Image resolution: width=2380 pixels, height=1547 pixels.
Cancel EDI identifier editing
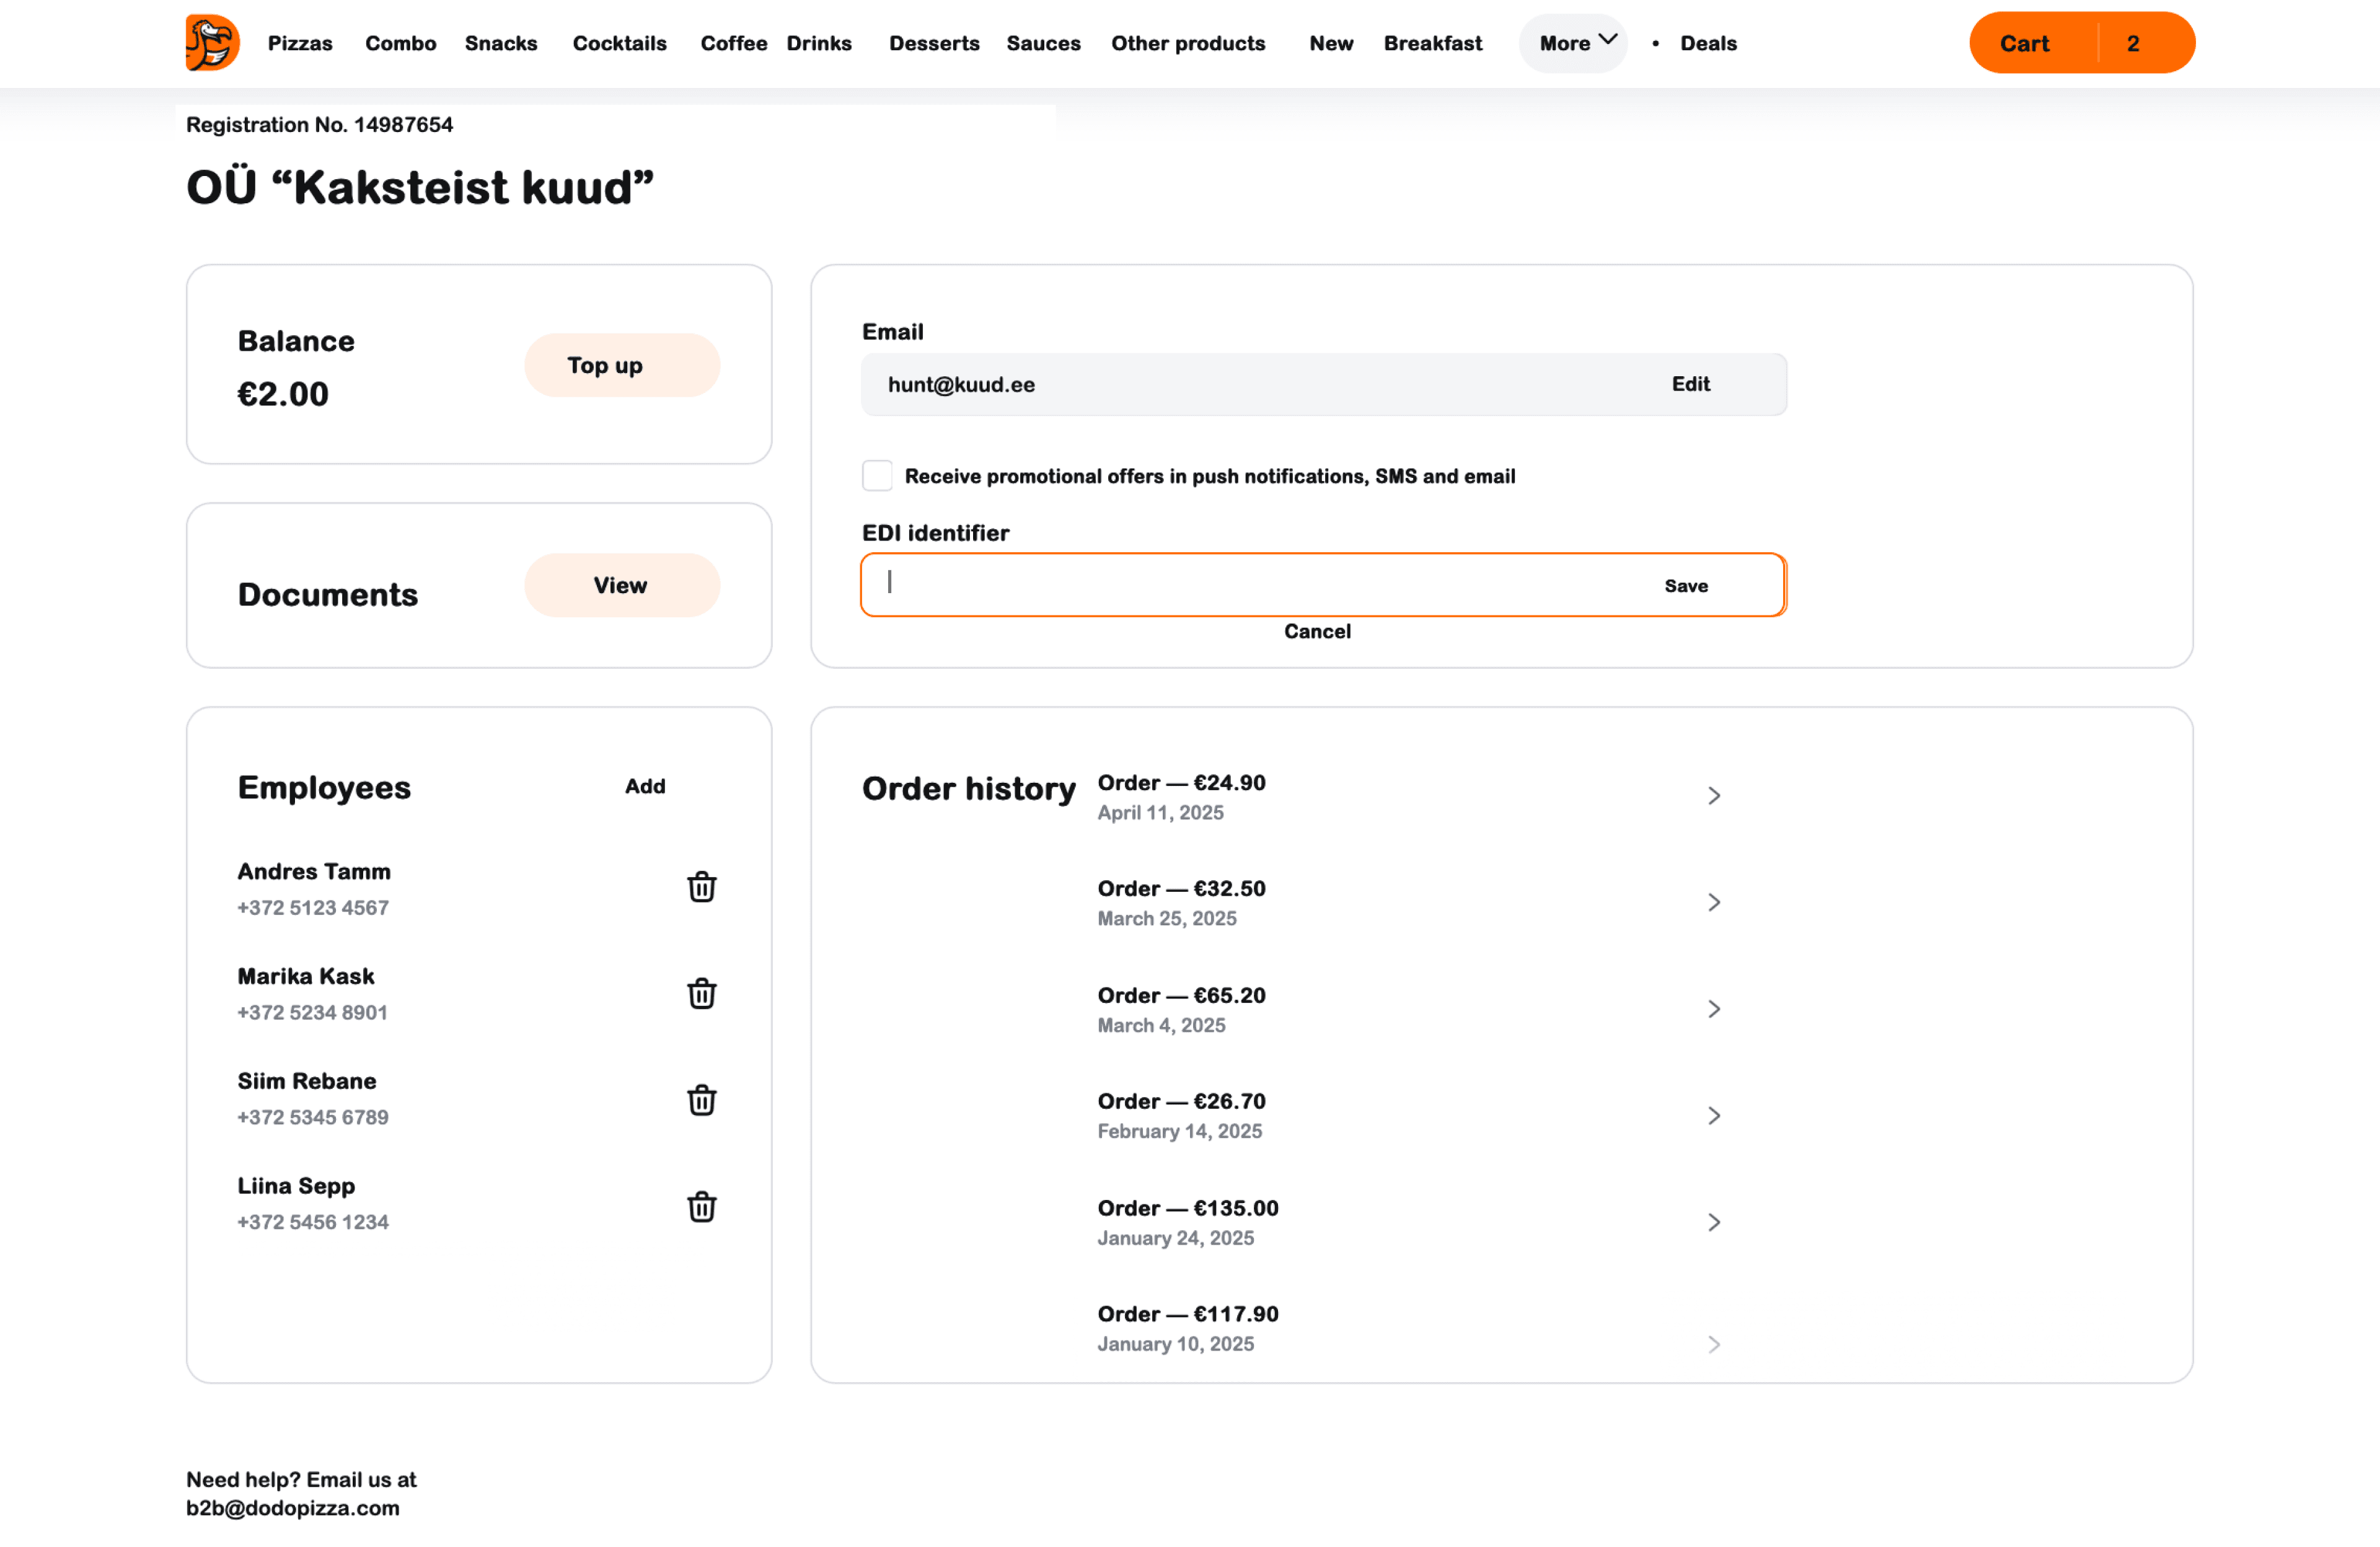[x=1317, y=631]
